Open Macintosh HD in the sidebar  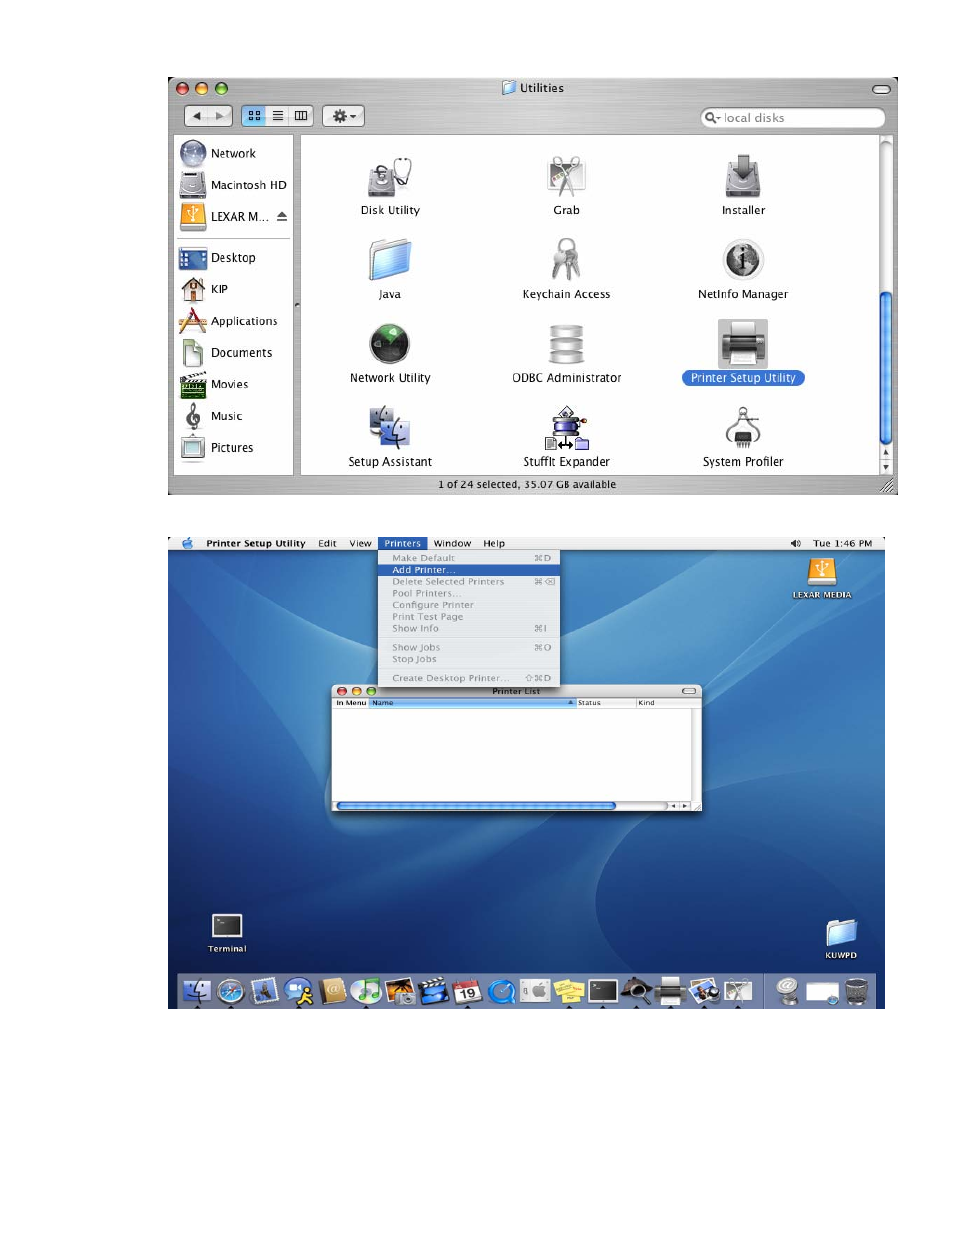pyautogui.click(x=233, y=185)
